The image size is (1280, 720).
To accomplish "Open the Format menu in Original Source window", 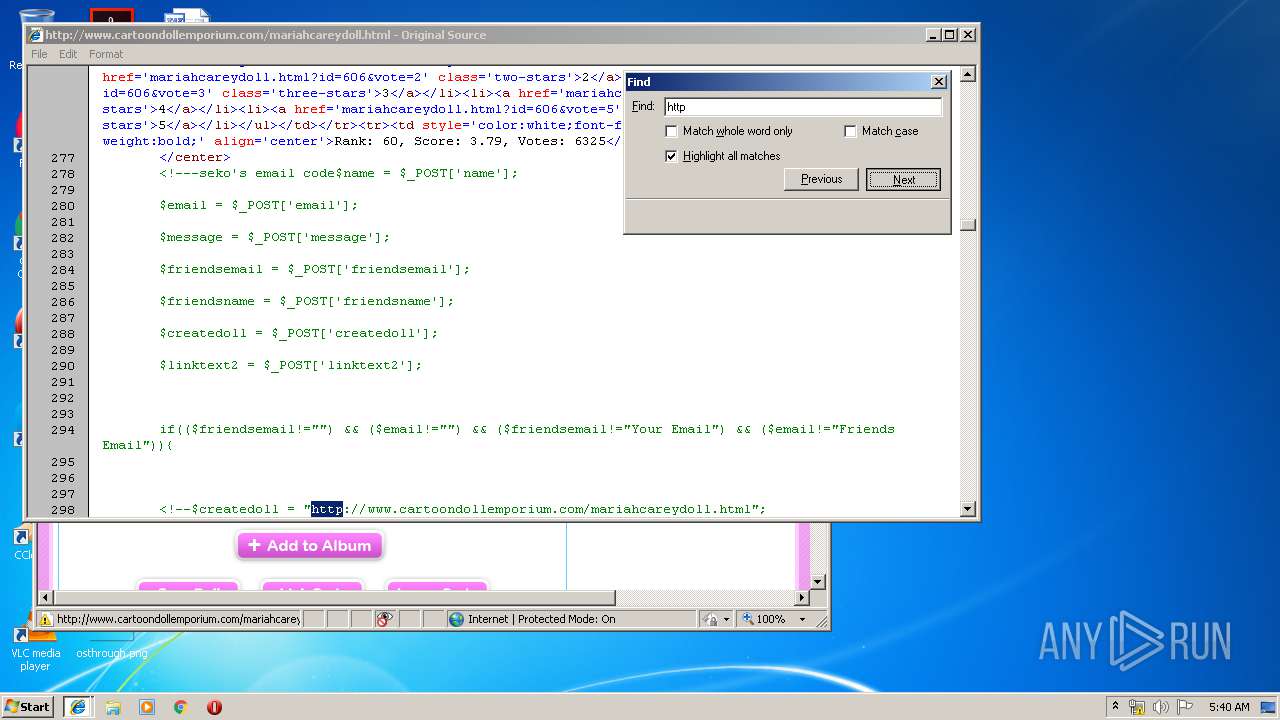I will click(106, 54).
